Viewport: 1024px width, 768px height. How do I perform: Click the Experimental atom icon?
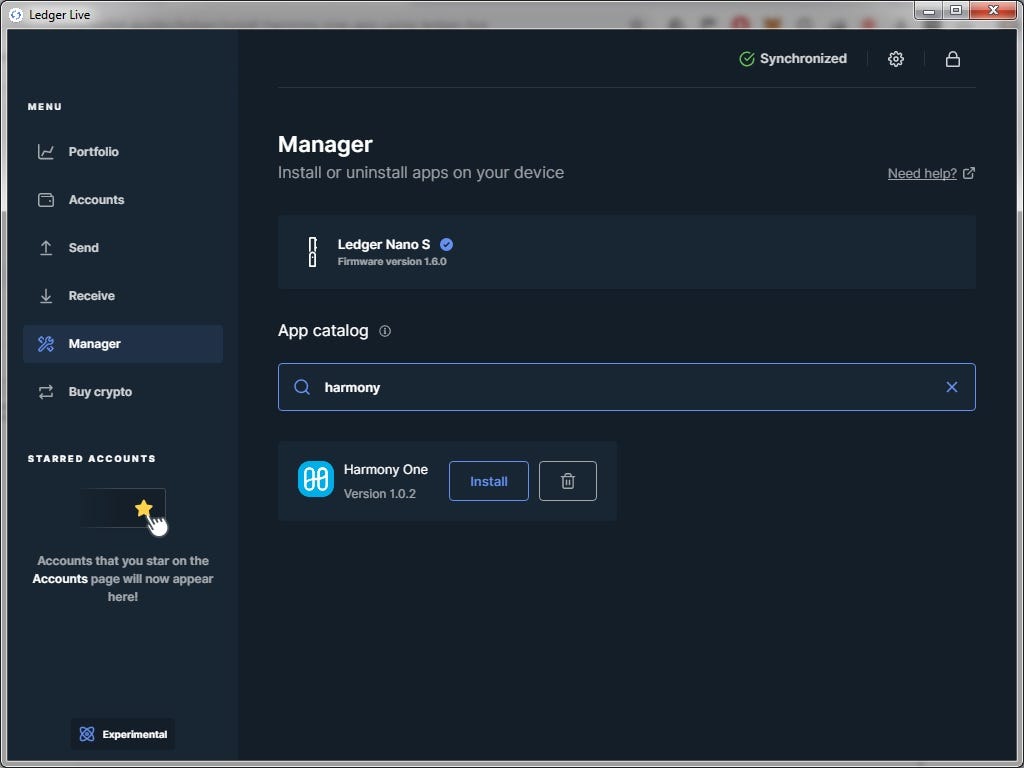(87, 734)
